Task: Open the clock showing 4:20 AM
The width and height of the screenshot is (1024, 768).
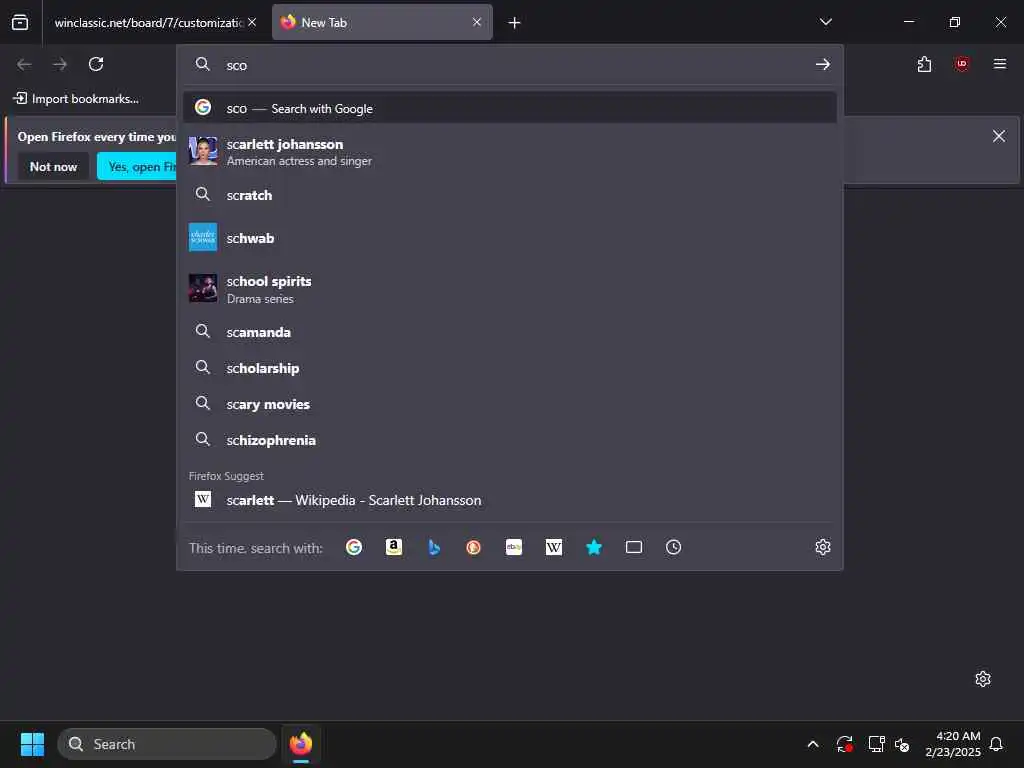Action: [x=953, y=744]
